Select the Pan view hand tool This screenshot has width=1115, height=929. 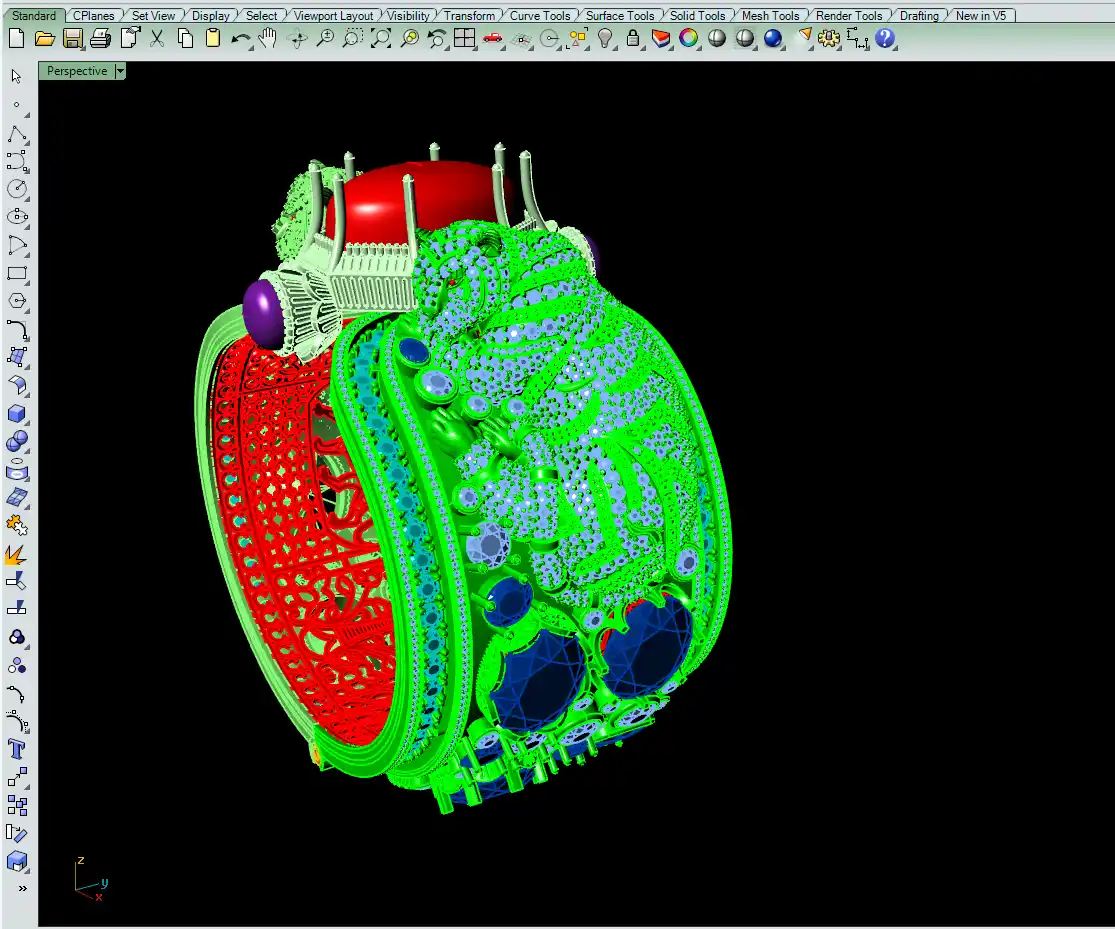268,38
